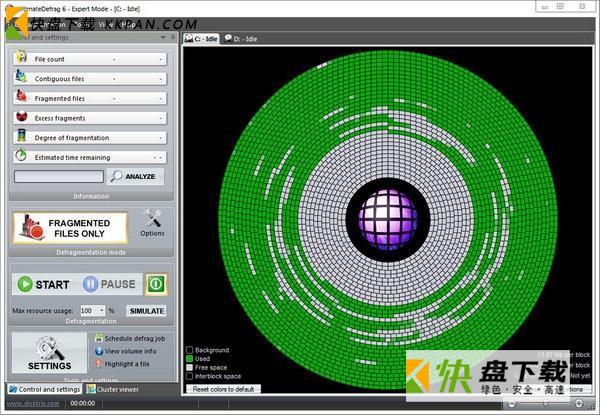Screen dimensions: 600x415
Task: Choose FRAGMENTED FILES ONLY defrag mode
Action: (70, 228)
